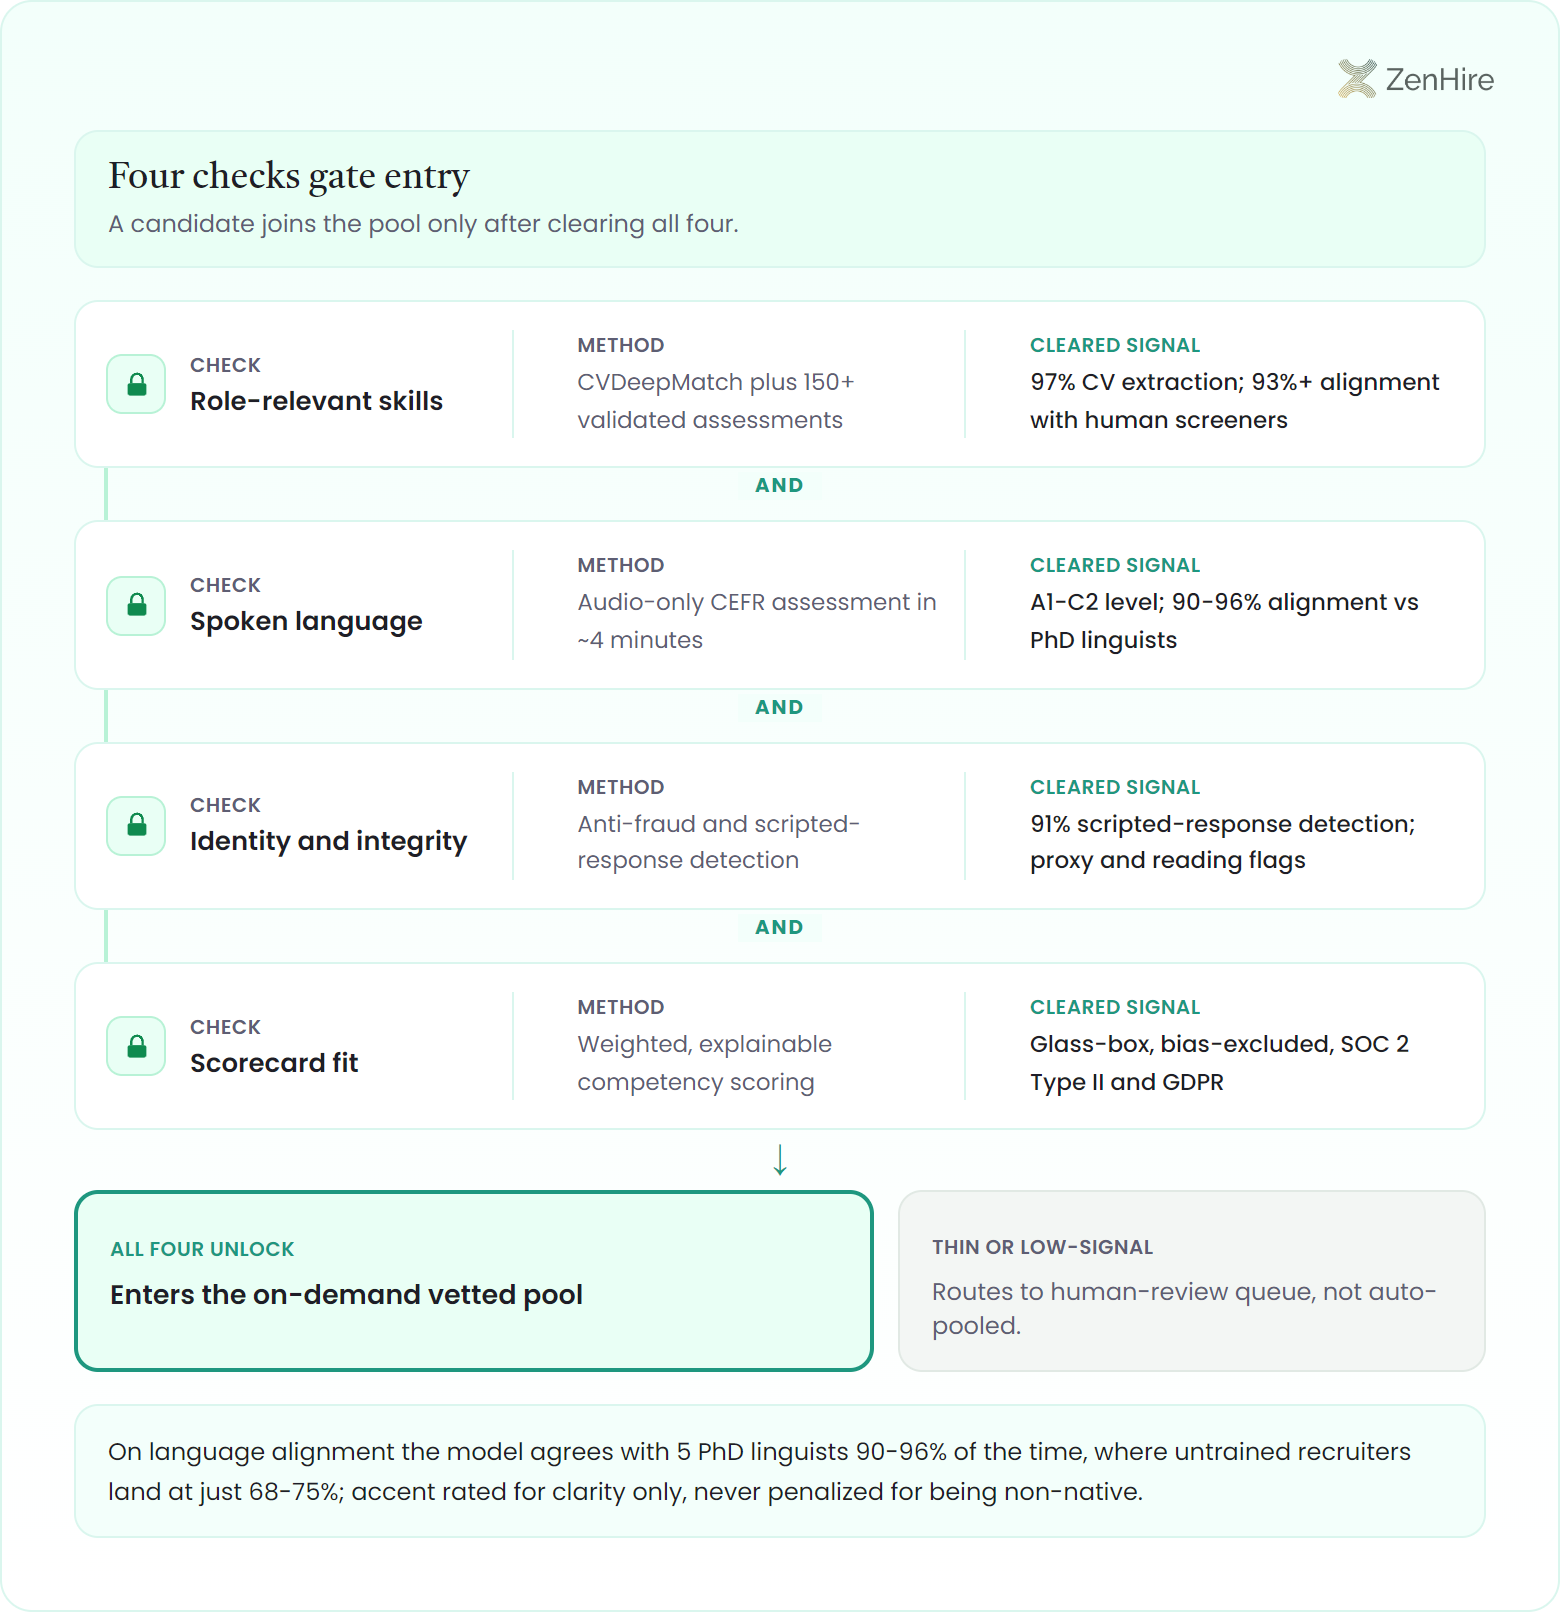Click the ZenHire logo icon
The image size is (1560, 1612).
(1357, 79)
